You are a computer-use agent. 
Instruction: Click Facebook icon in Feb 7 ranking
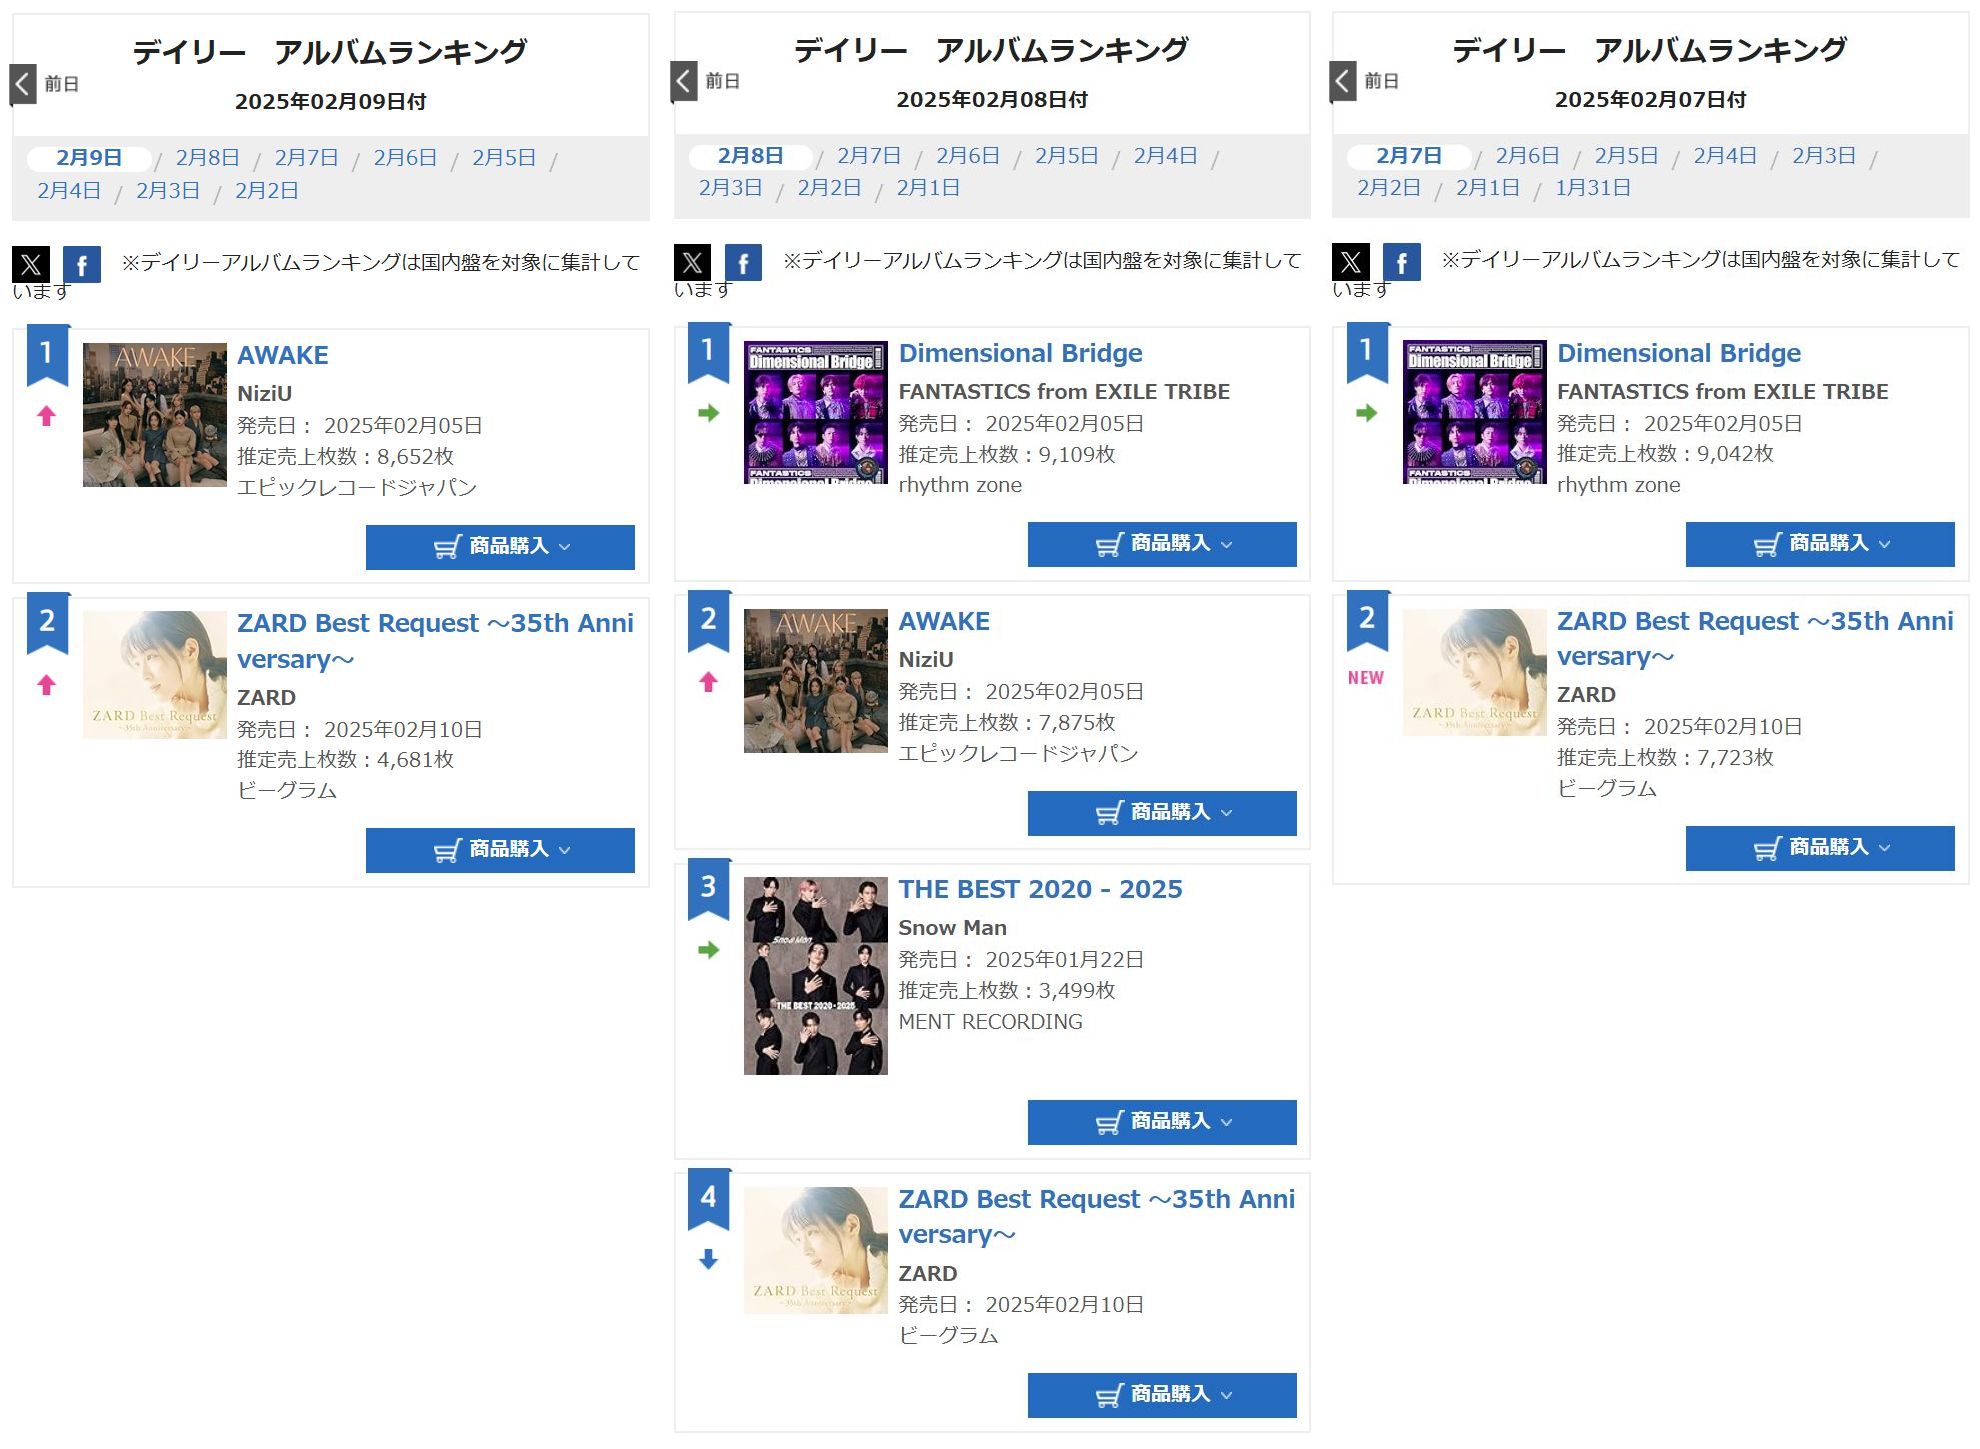pyautogui.click(x=1402, y=262)
